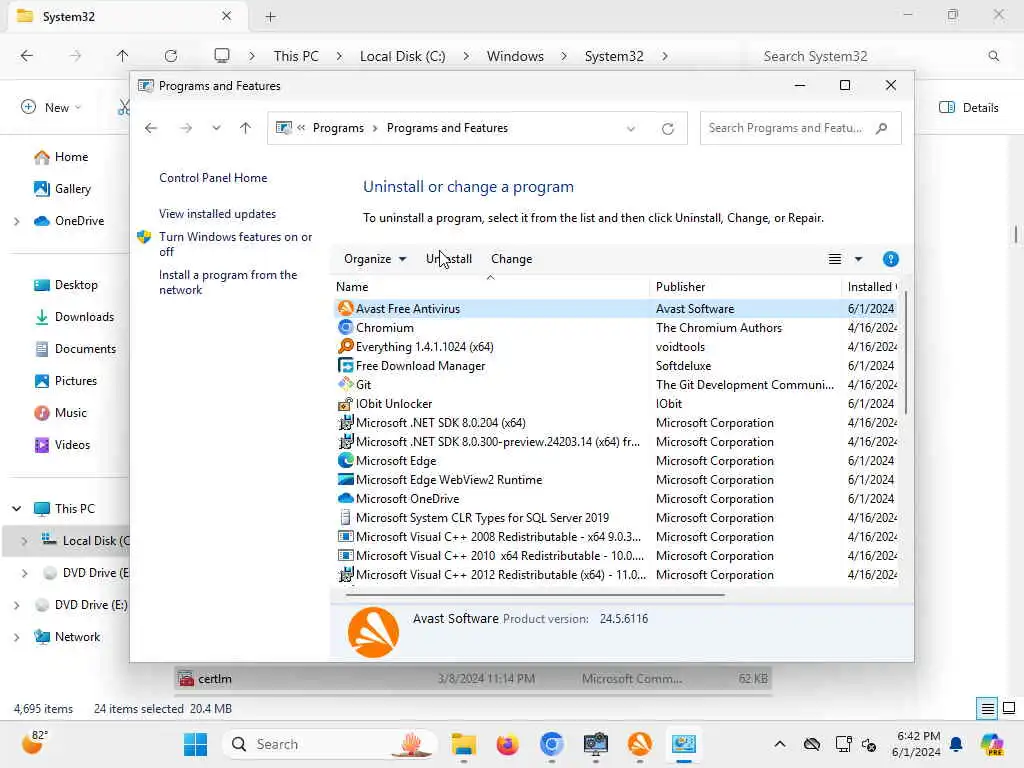Open View installed updates link

217,214
